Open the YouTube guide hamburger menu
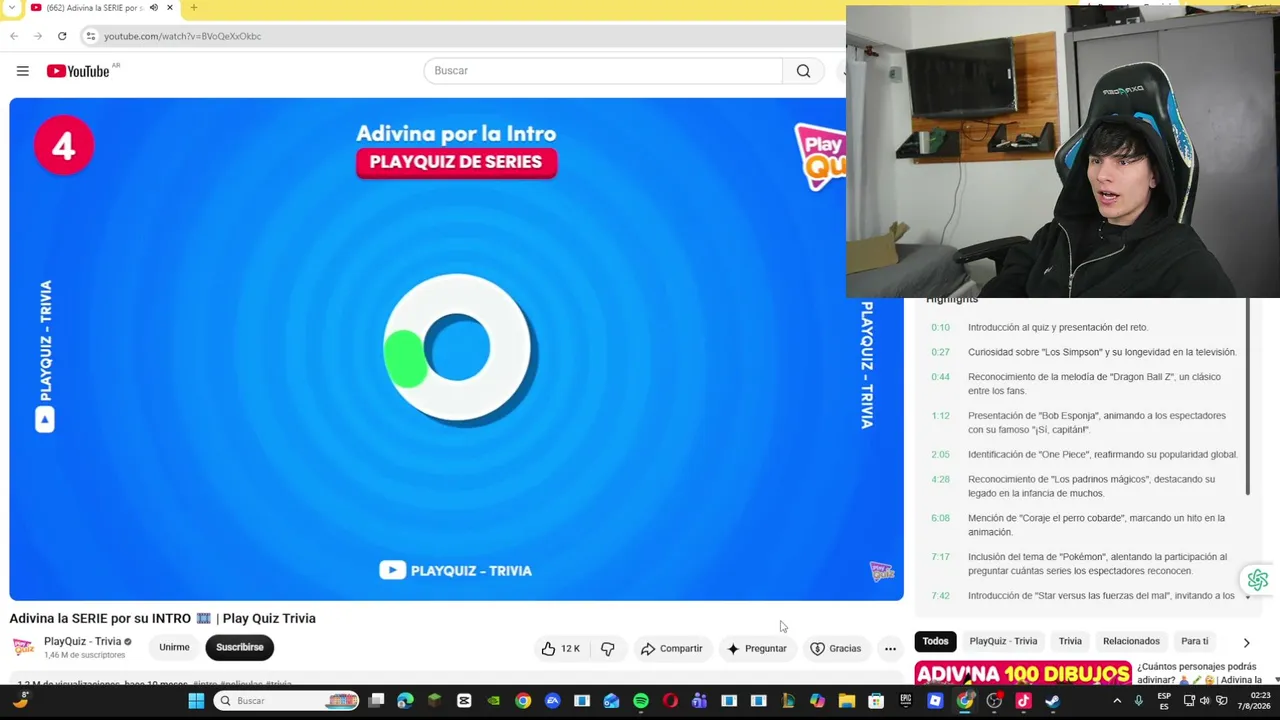The height and width of the screenshot is (720, 1280). tap(22, 71)
